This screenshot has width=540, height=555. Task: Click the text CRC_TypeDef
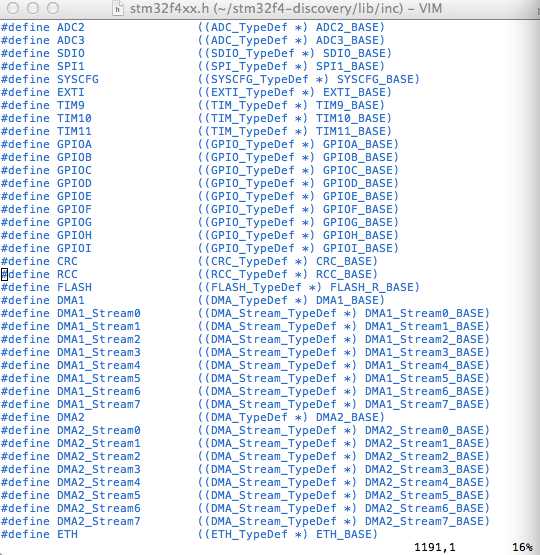(249, 262)
